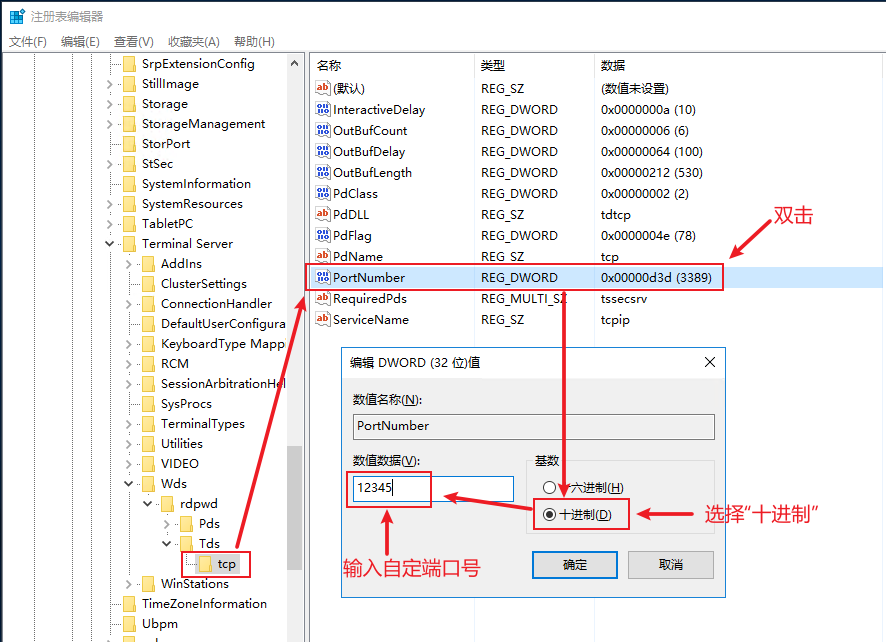Open the 帮助(H) Help menu
Viewport: 886px width, 642px height.
254,42
